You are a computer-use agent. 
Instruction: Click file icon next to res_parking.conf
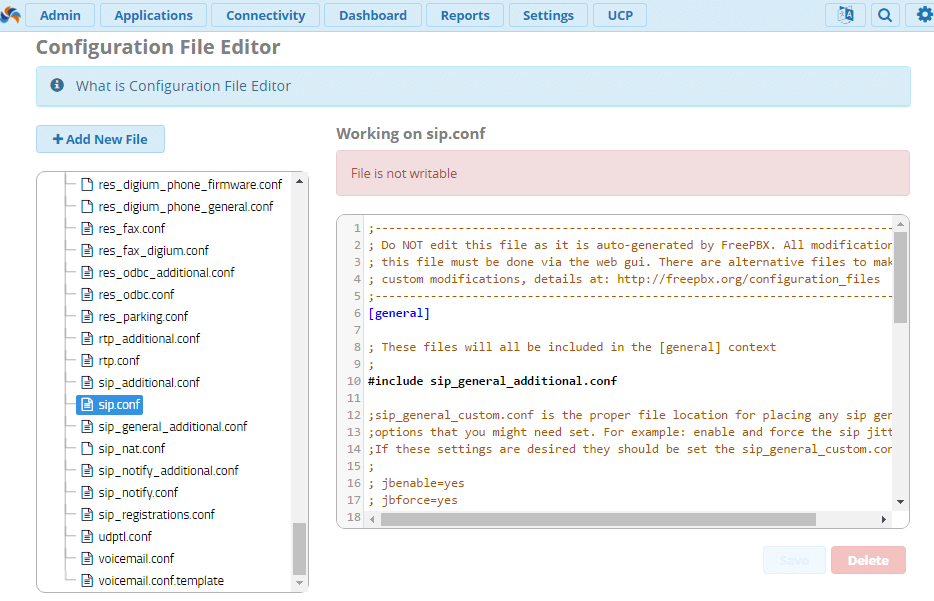pos(87,317)
